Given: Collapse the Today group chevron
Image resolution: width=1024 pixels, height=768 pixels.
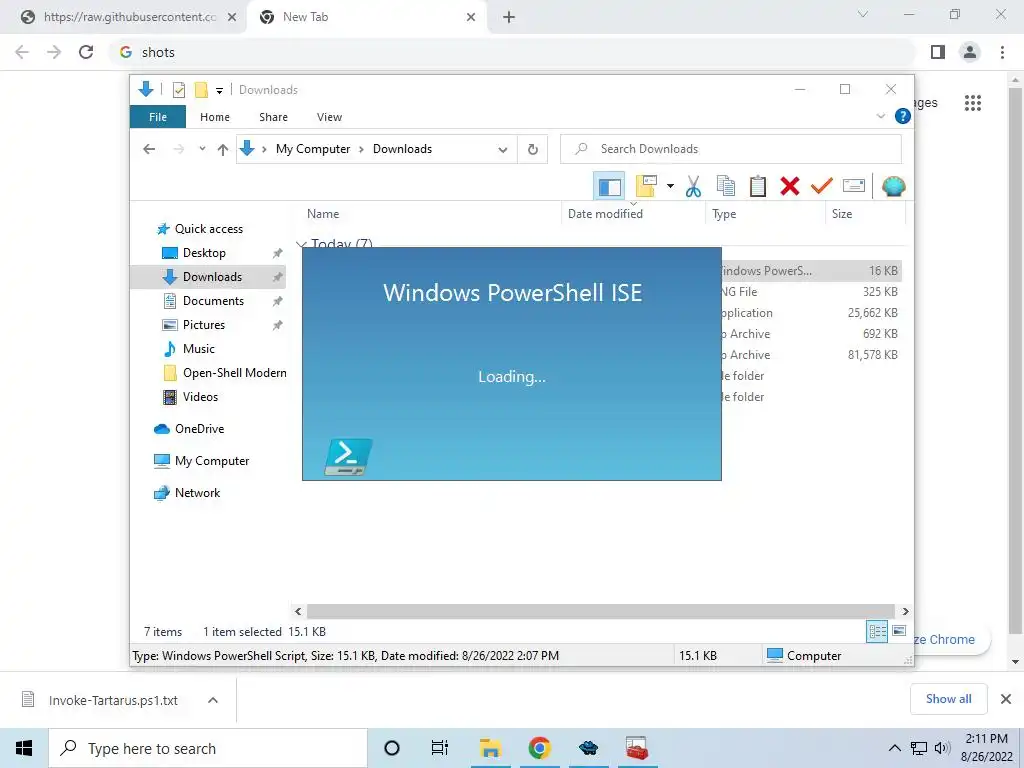Looking at the screenshot, I should pyautogui.click(x=301, y=244).
